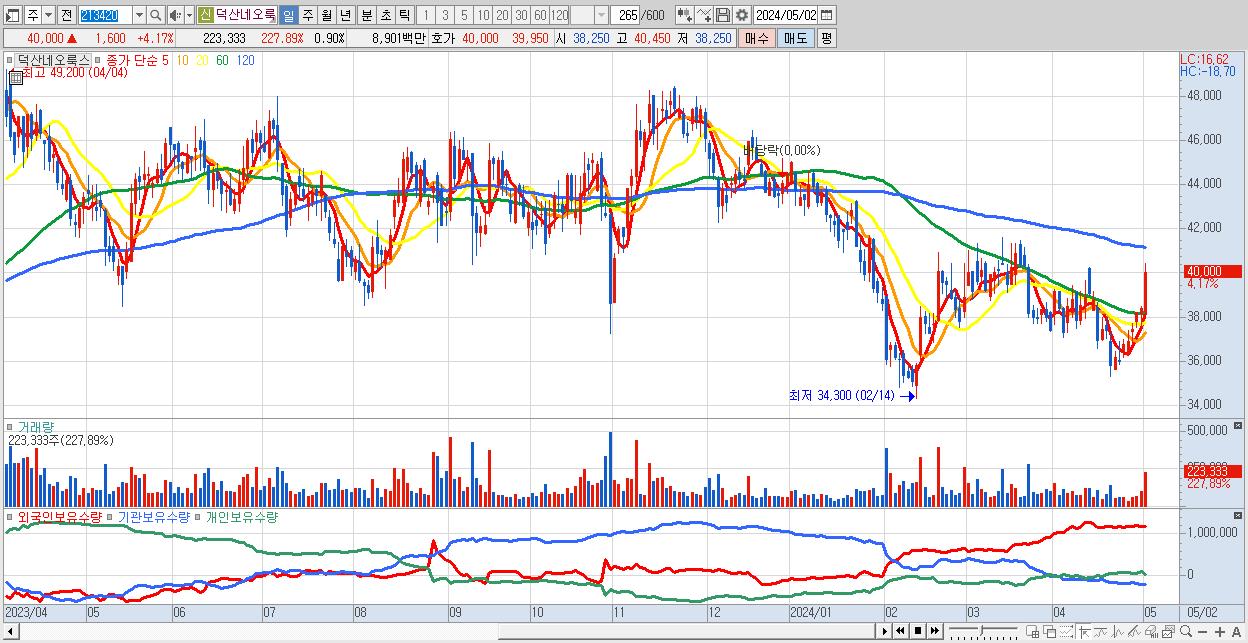This screenshot has height=643, width=1248.
Task: Click the chart image icon left of the zoom magnifier
Action: point(1167,632)
